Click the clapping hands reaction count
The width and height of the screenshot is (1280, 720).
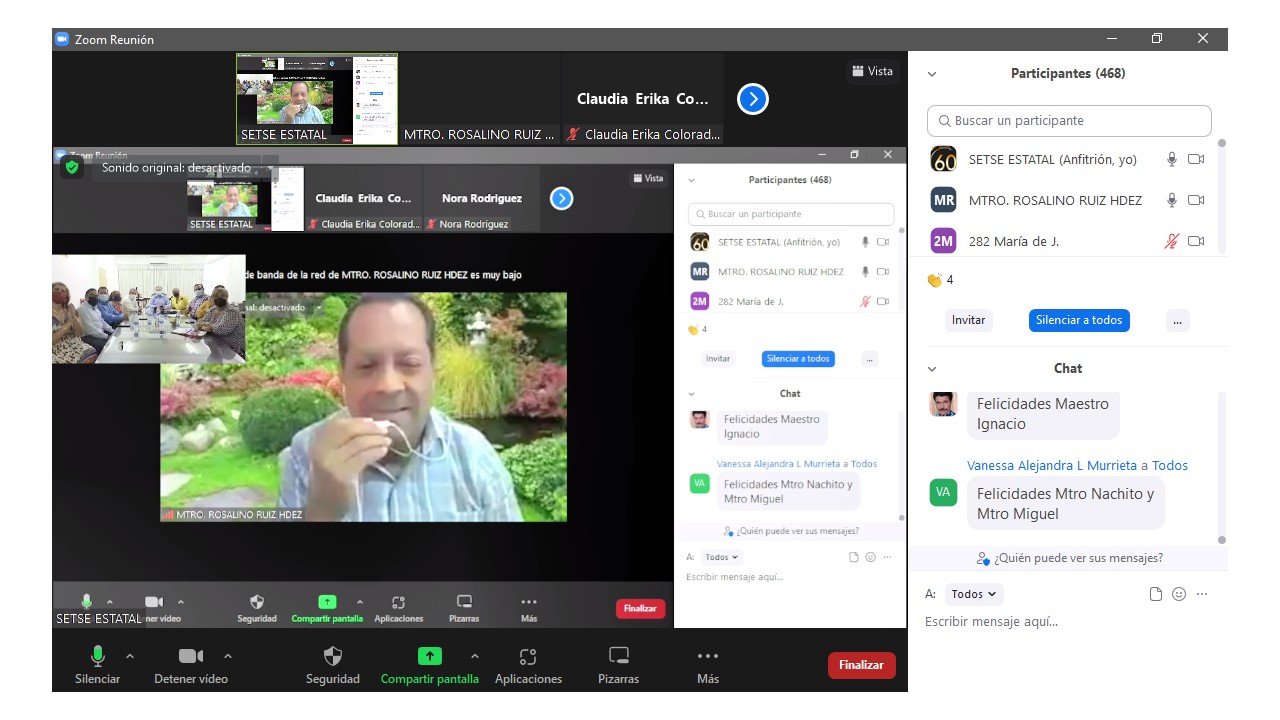tap(940, 280)
